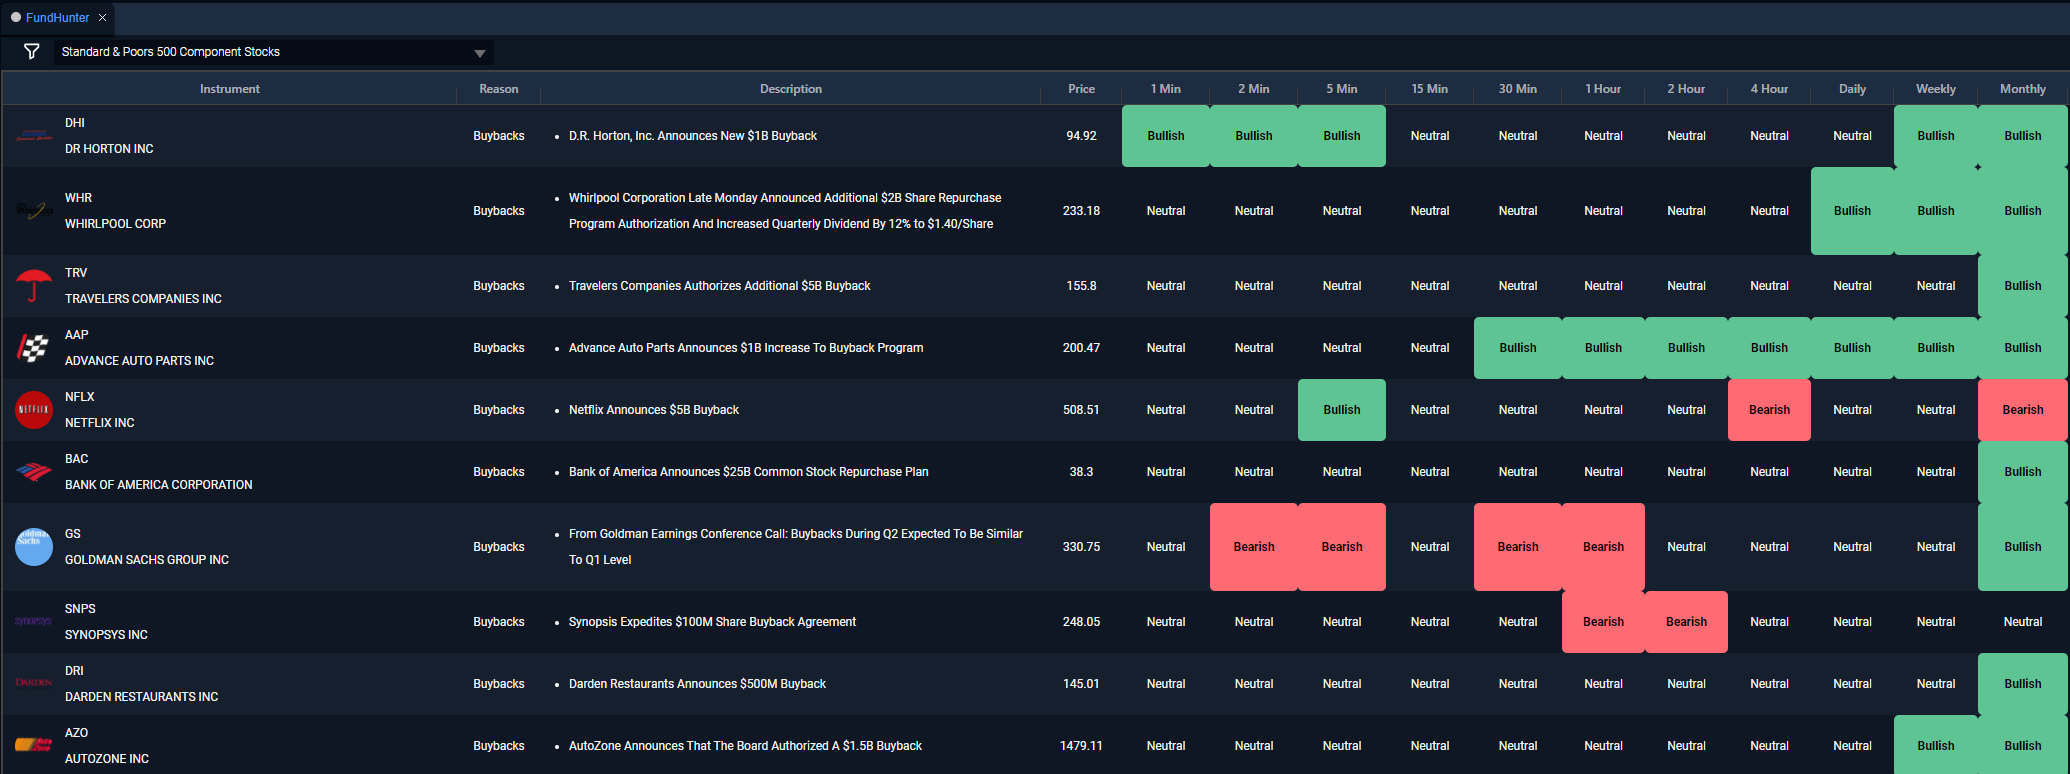Image resolution: width=2070 pixels, height=774 pixels.
Task: Click Whirlpool's price 233.18
Action: click(x=1081, y=211)
